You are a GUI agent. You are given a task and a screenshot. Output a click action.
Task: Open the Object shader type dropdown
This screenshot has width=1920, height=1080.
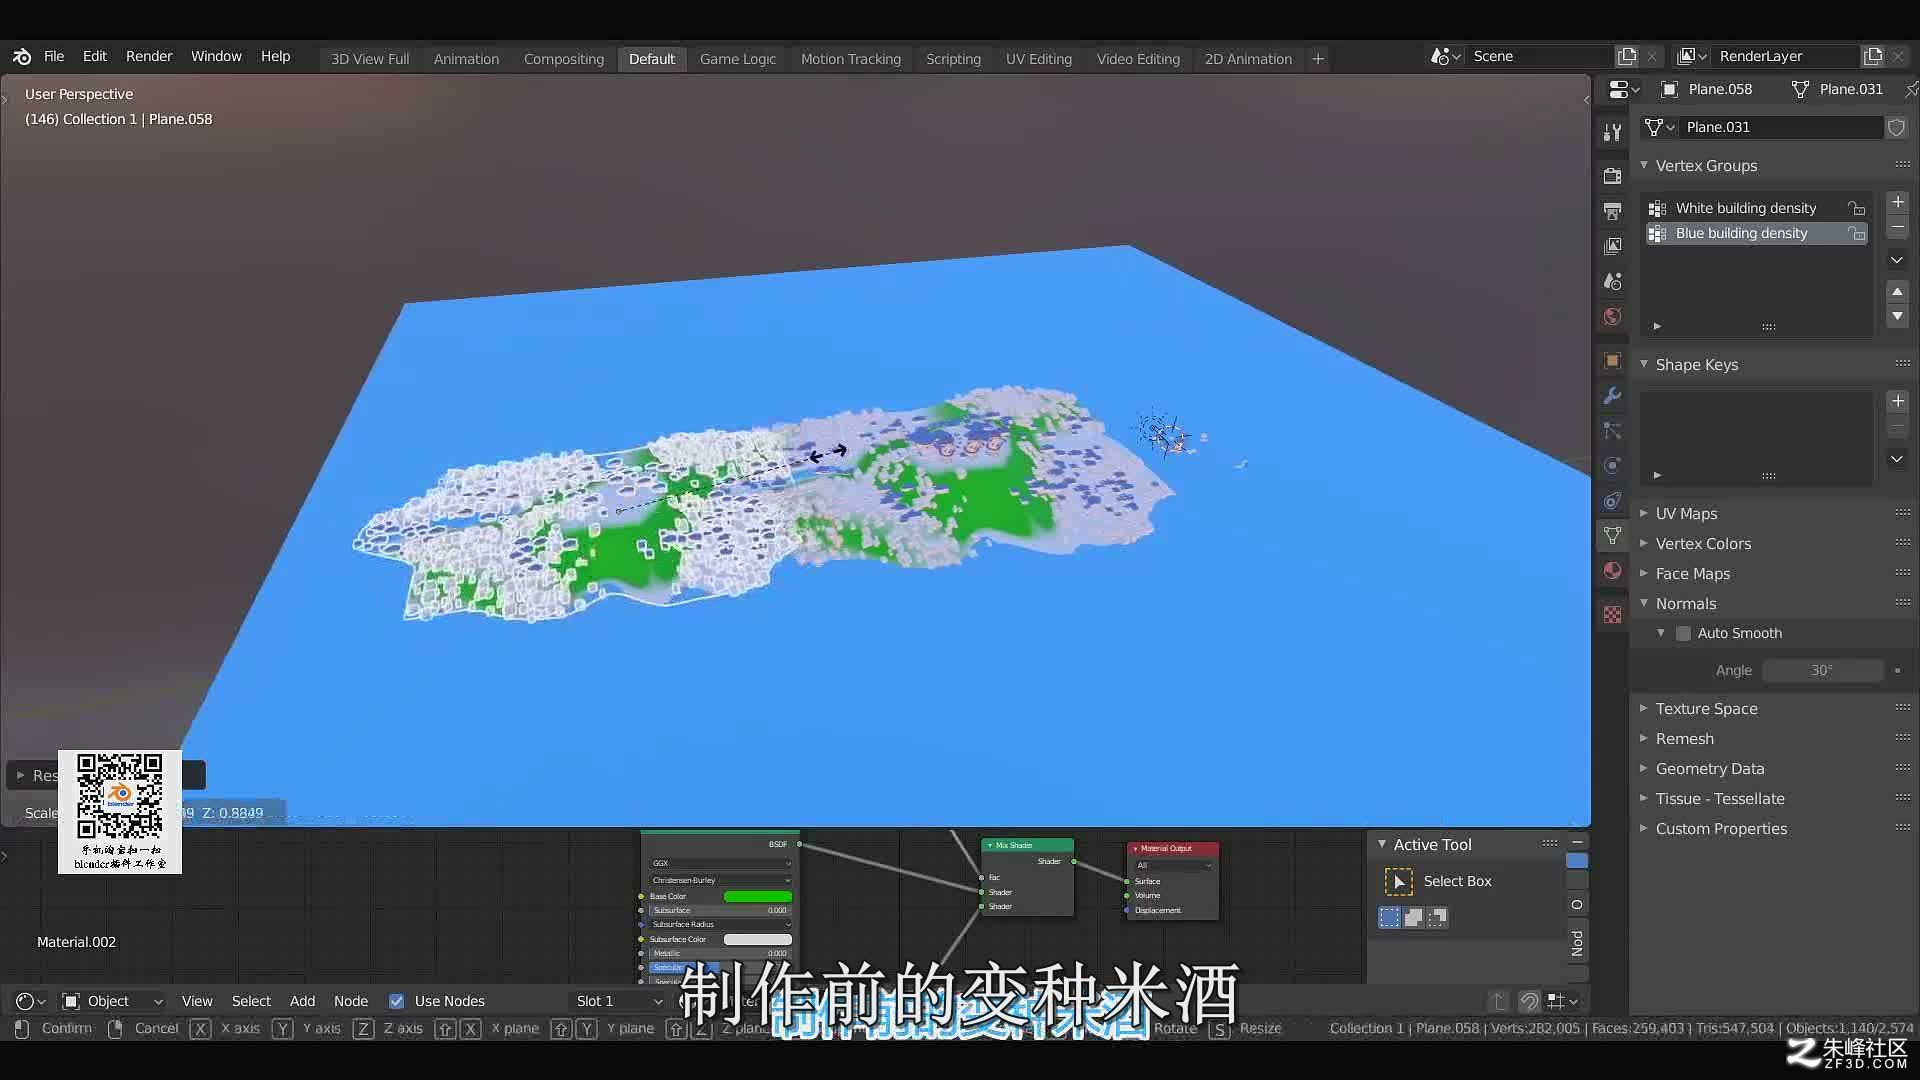coord(112,1001)
